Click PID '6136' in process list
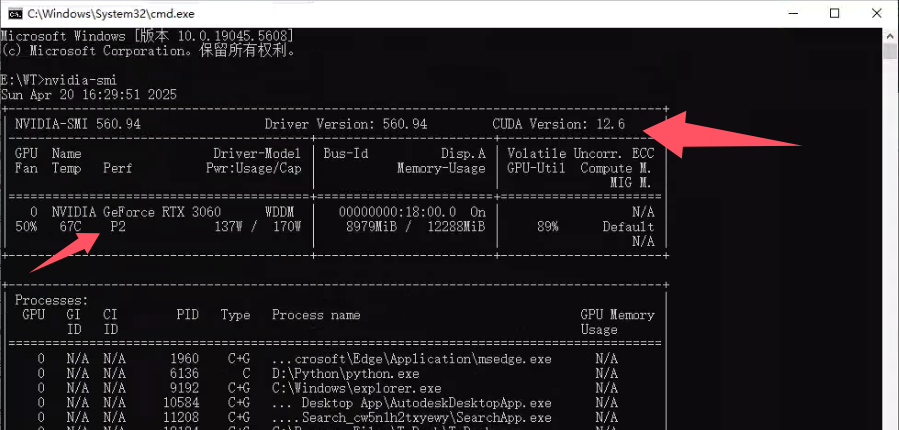This screenshot has height=430, width=899. point(184,374)
